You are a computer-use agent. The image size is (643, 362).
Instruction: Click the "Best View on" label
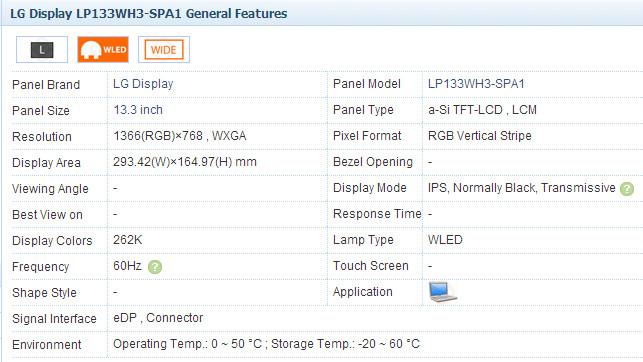pyautogui.click(x=47, y=215)
